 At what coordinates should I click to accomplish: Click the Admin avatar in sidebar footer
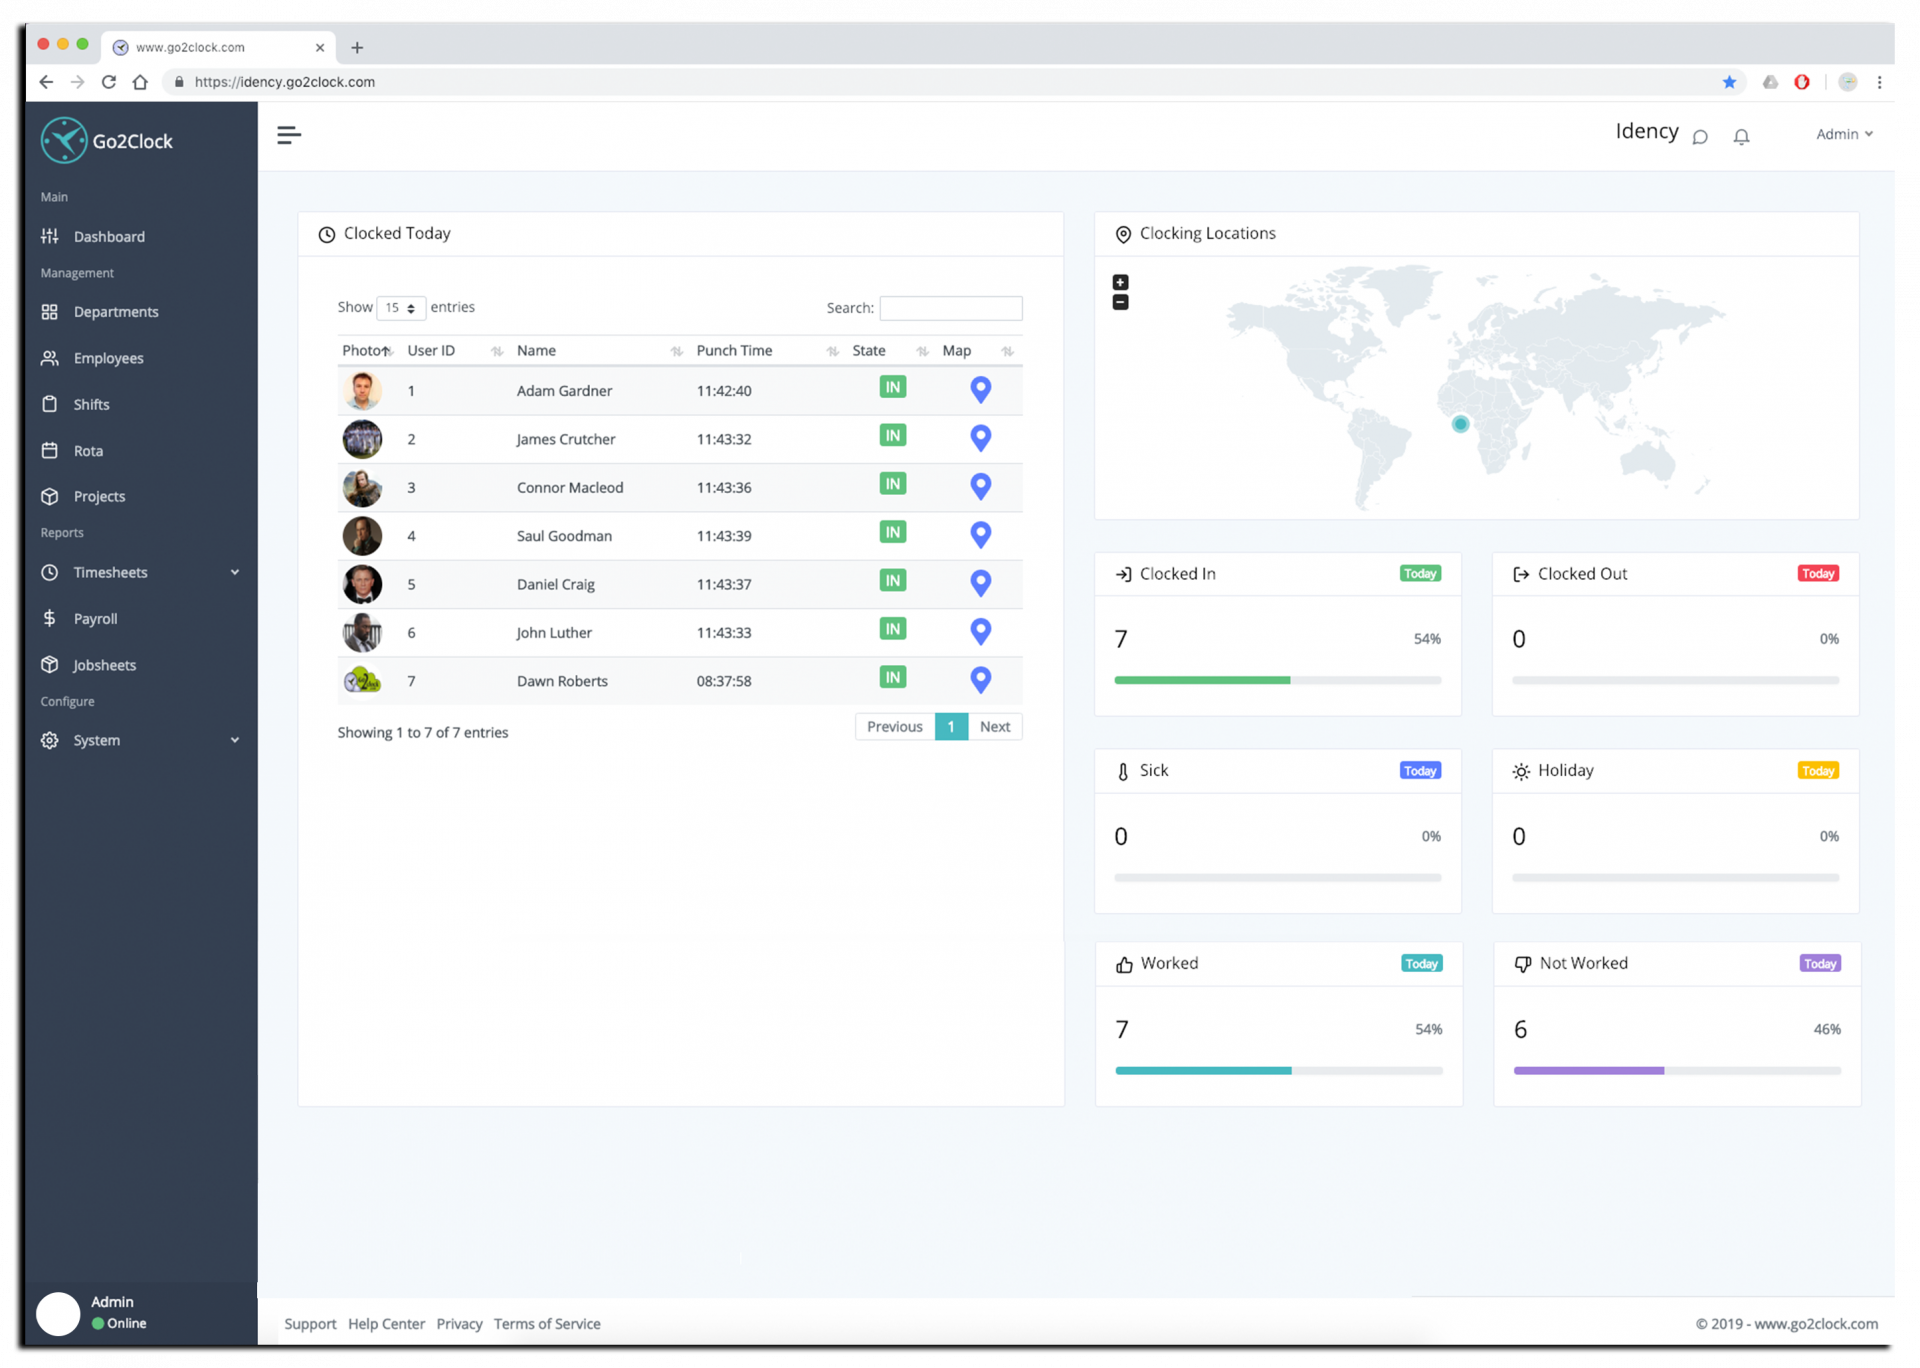click(58, 1313)
